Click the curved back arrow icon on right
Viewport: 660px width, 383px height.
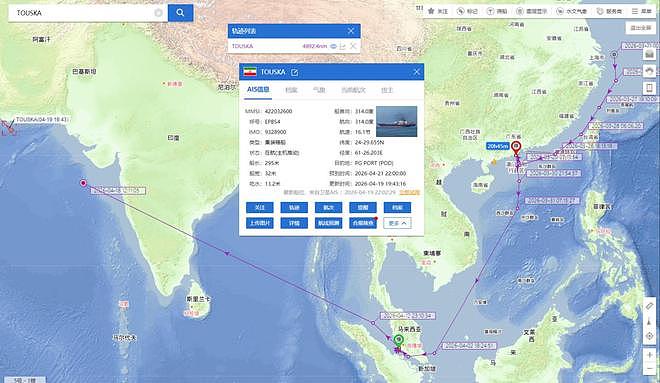pyautogui.click(x=649, y=71)
